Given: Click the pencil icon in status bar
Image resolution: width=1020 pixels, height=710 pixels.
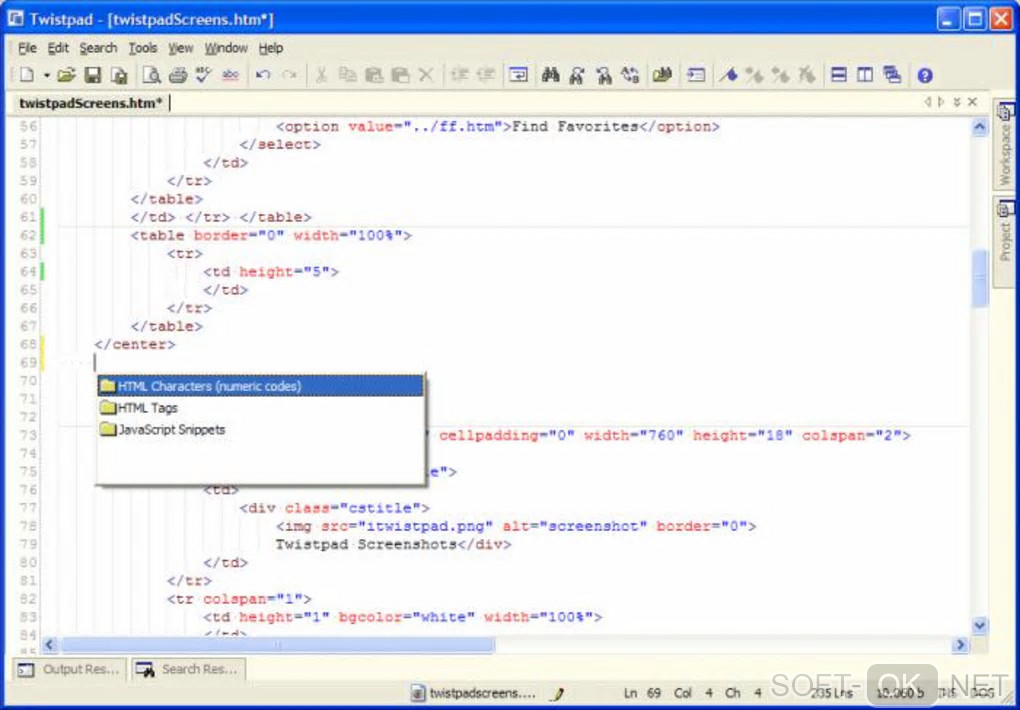Looking at the screenshot, I should [x=557, y=694].
